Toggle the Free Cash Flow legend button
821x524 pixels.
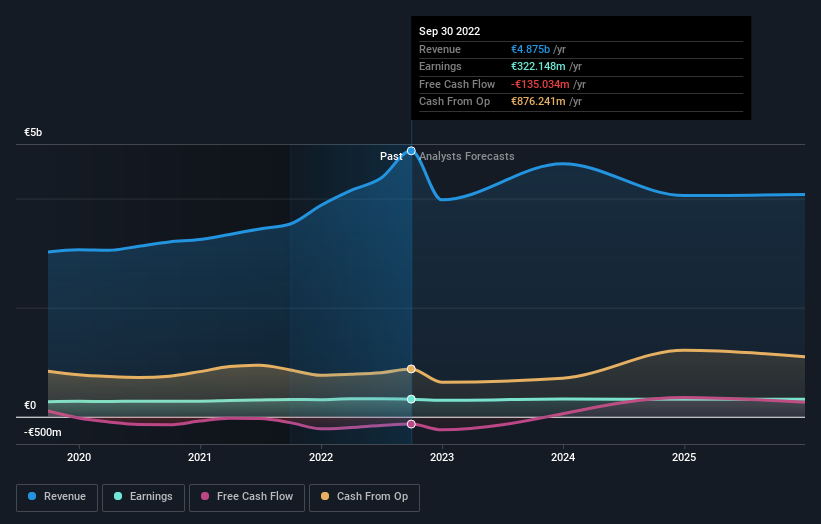(x=247, y=497)
